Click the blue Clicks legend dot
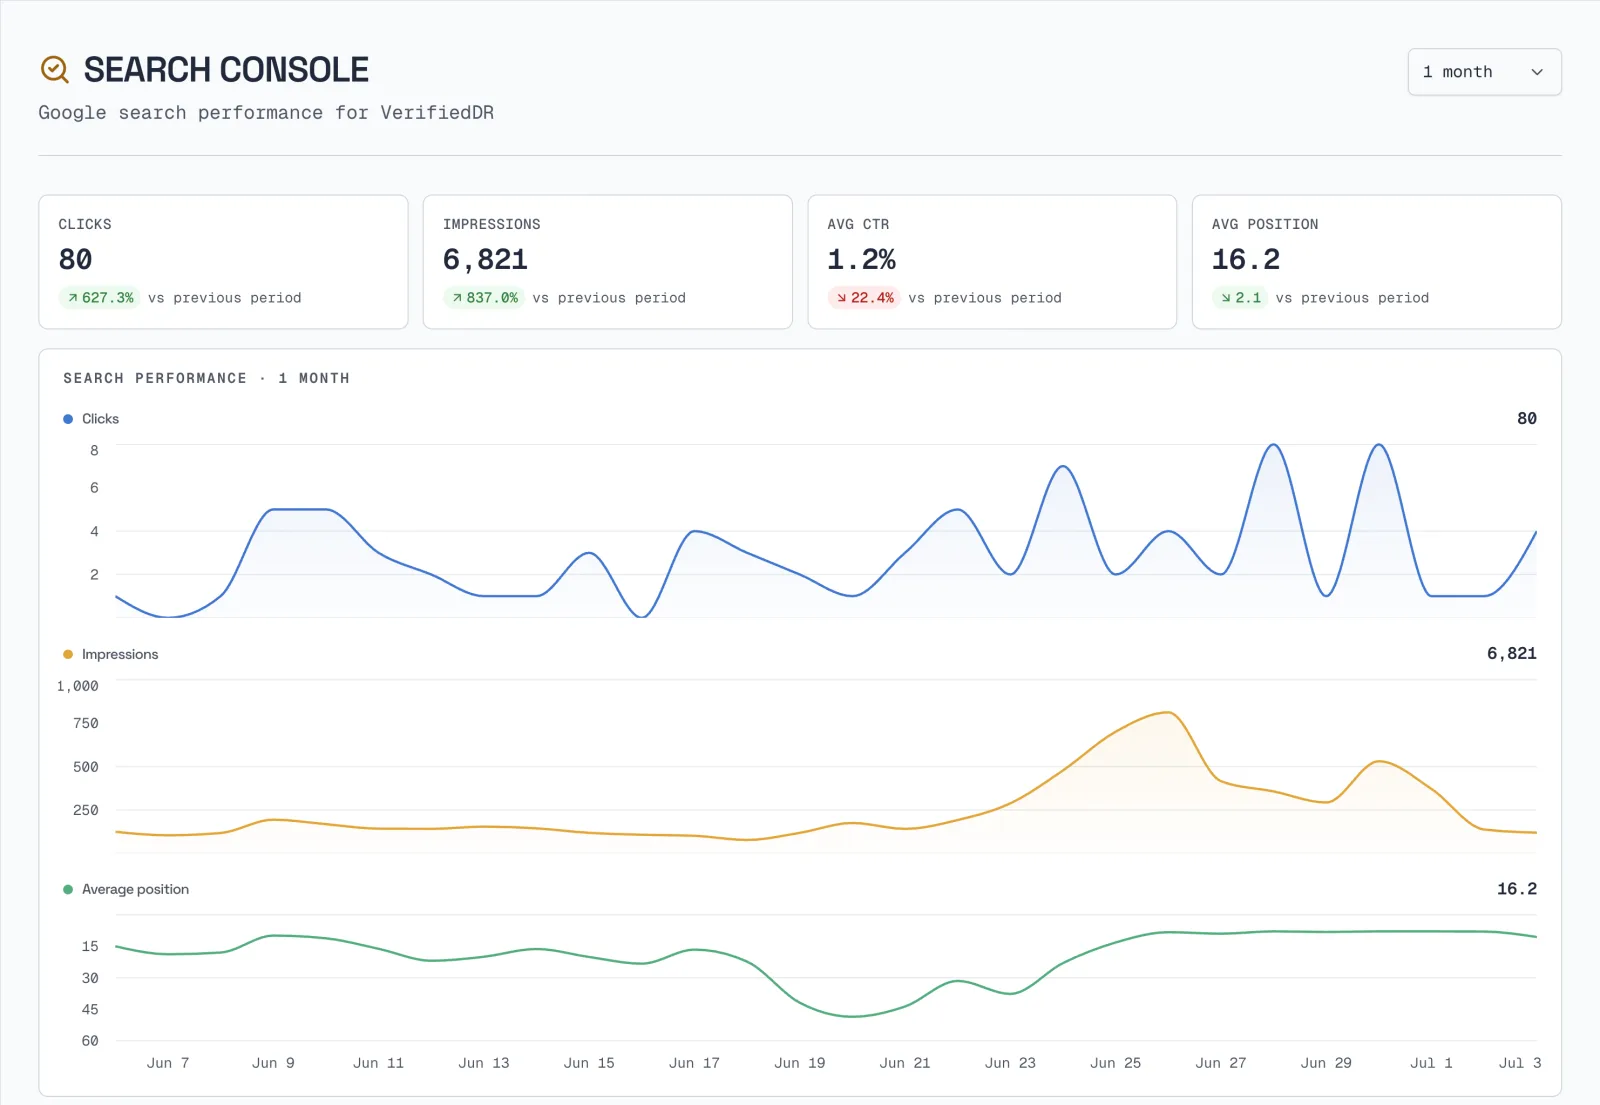 point(68,419)
